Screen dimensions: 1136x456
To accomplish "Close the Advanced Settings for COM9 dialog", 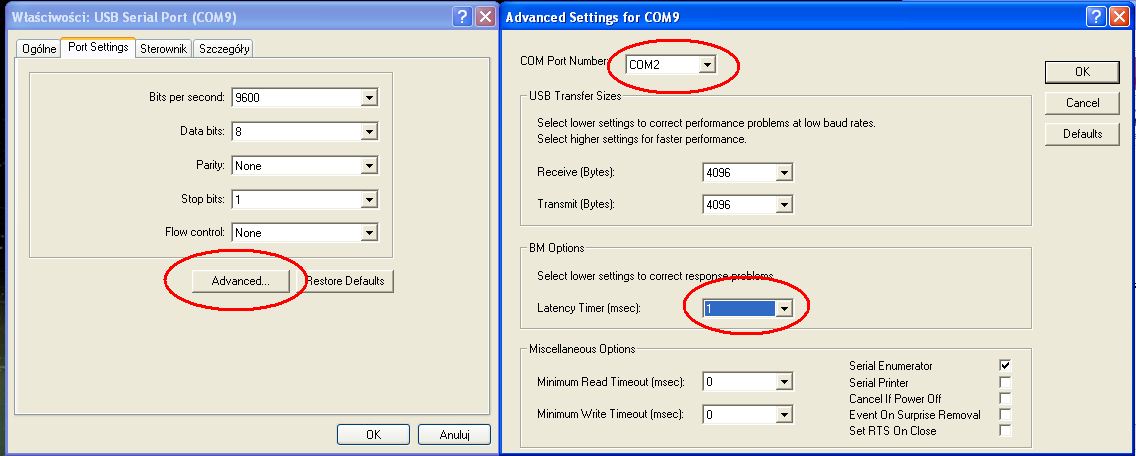I will 1120,17.
